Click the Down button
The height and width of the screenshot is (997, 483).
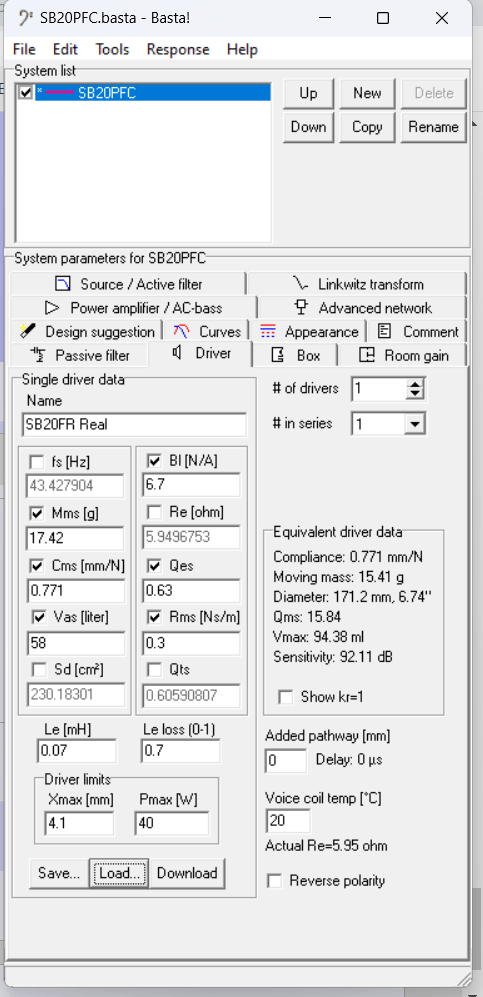pos(308,127)
